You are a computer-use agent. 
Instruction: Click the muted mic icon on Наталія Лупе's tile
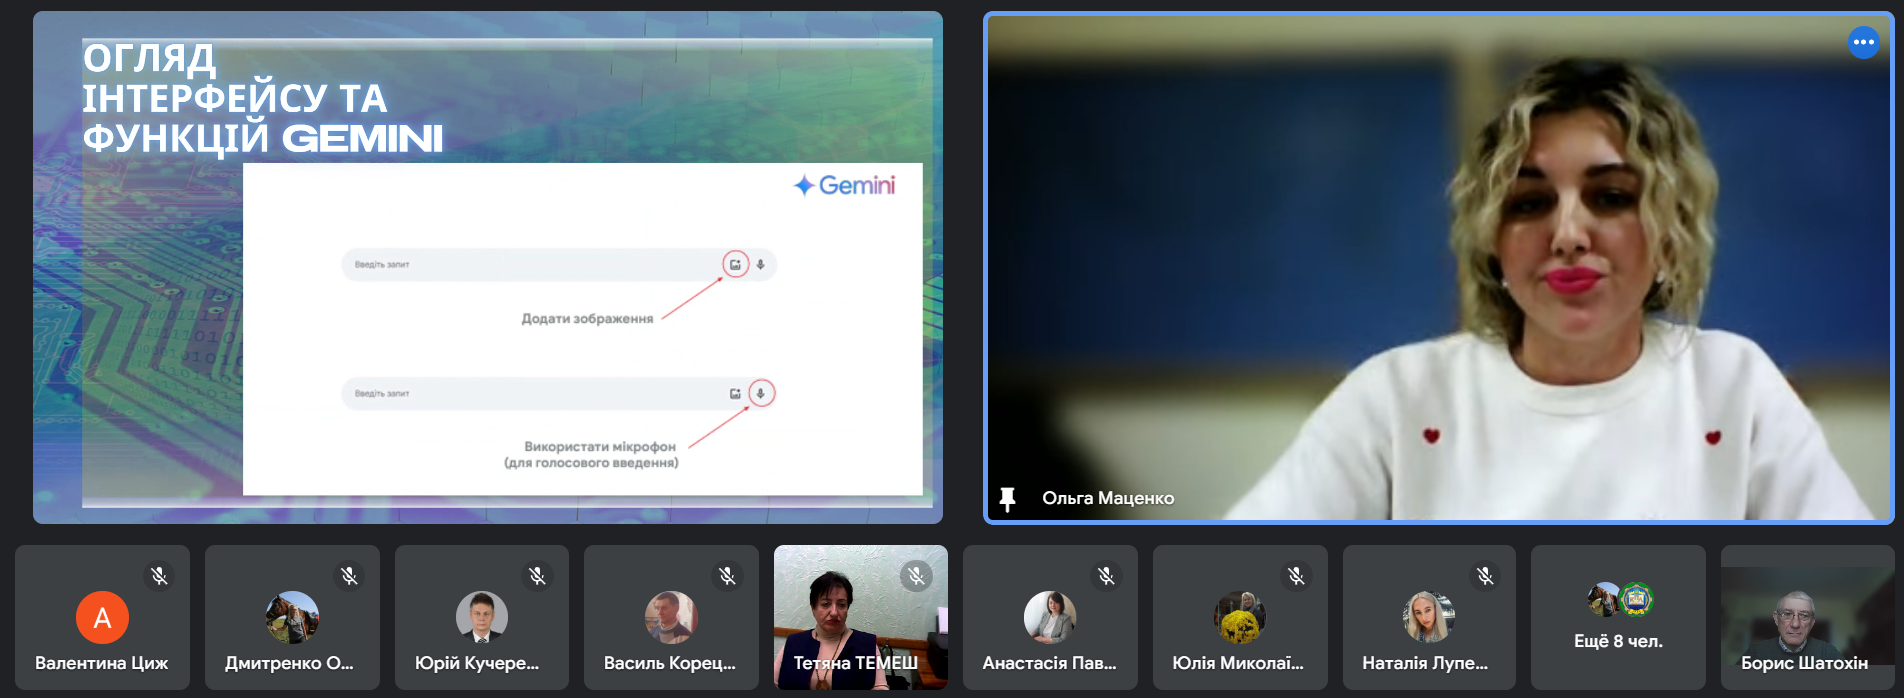point(1485,576)
